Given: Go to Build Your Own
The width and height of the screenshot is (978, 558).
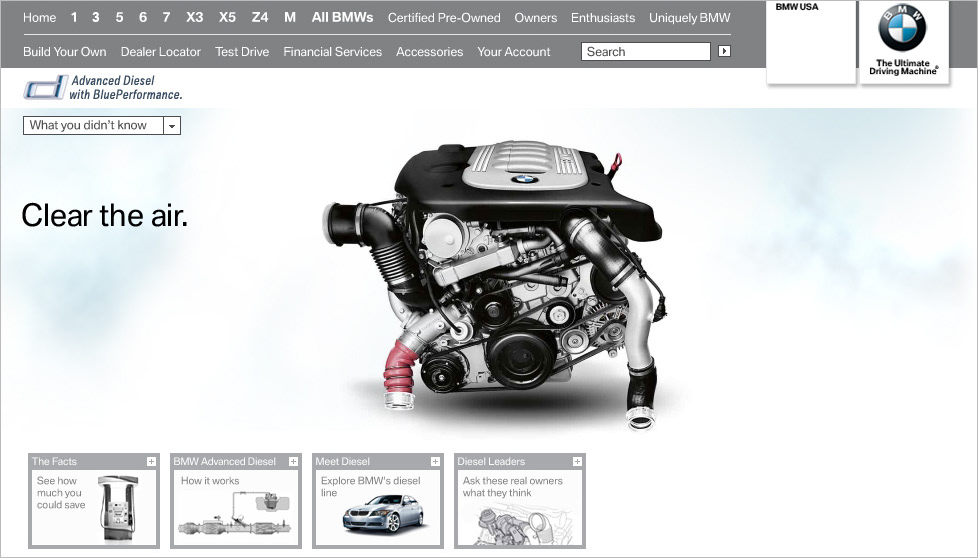Looking at the screenshot, I should pos(64,52).
